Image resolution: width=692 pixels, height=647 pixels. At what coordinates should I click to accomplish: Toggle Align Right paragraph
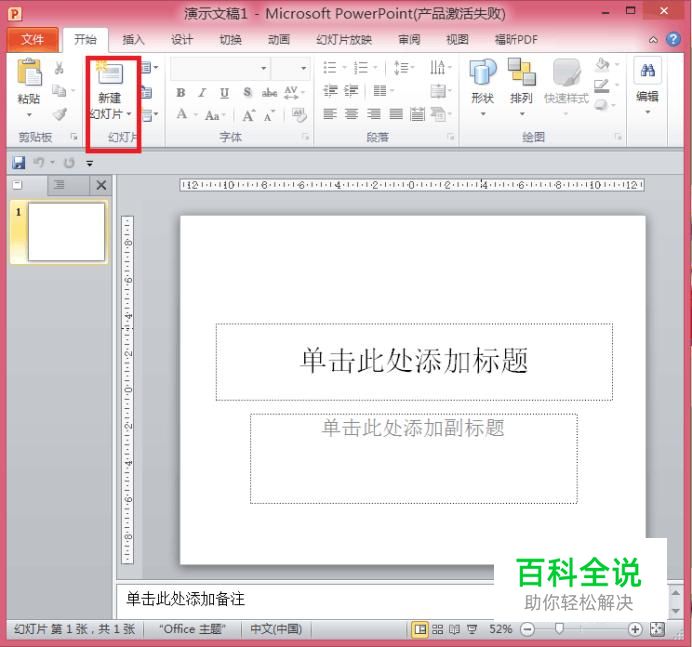pos(373,114)
